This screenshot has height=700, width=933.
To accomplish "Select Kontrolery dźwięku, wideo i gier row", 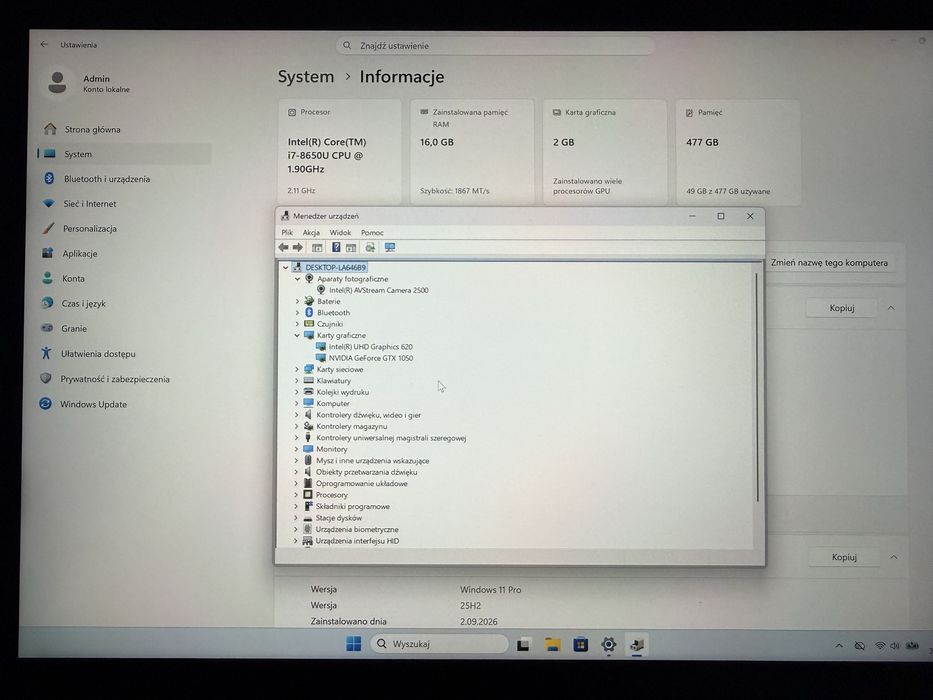I will pos(368,415).
